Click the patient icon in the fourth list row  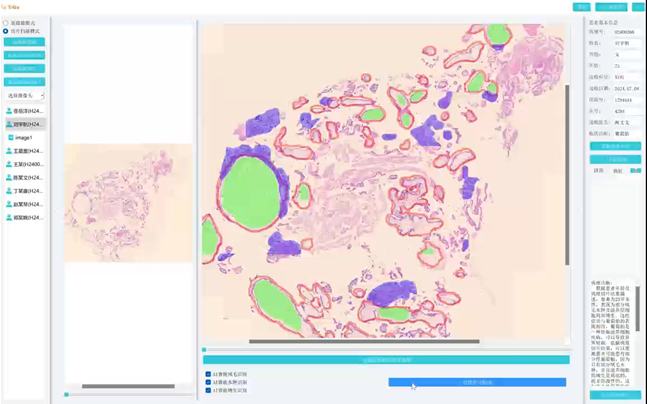[9, 151]
